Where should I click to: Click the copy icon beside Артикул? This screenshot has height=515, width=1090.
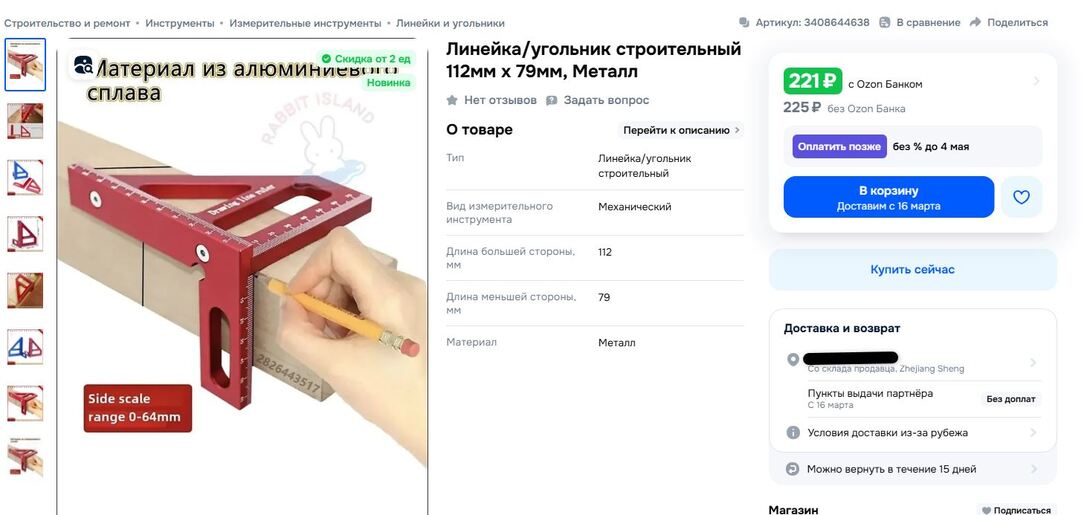tap(745, 22)
